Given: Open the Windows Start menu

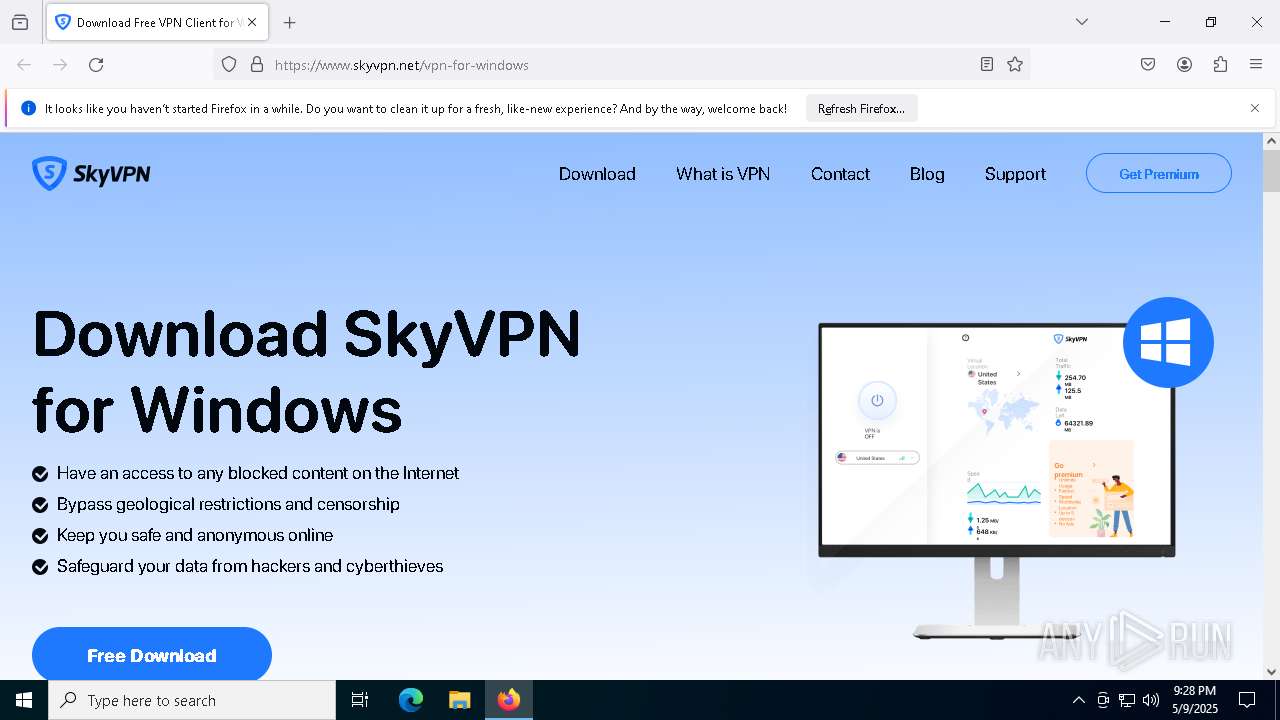Looking at the screenshot, I should (24, 700).
